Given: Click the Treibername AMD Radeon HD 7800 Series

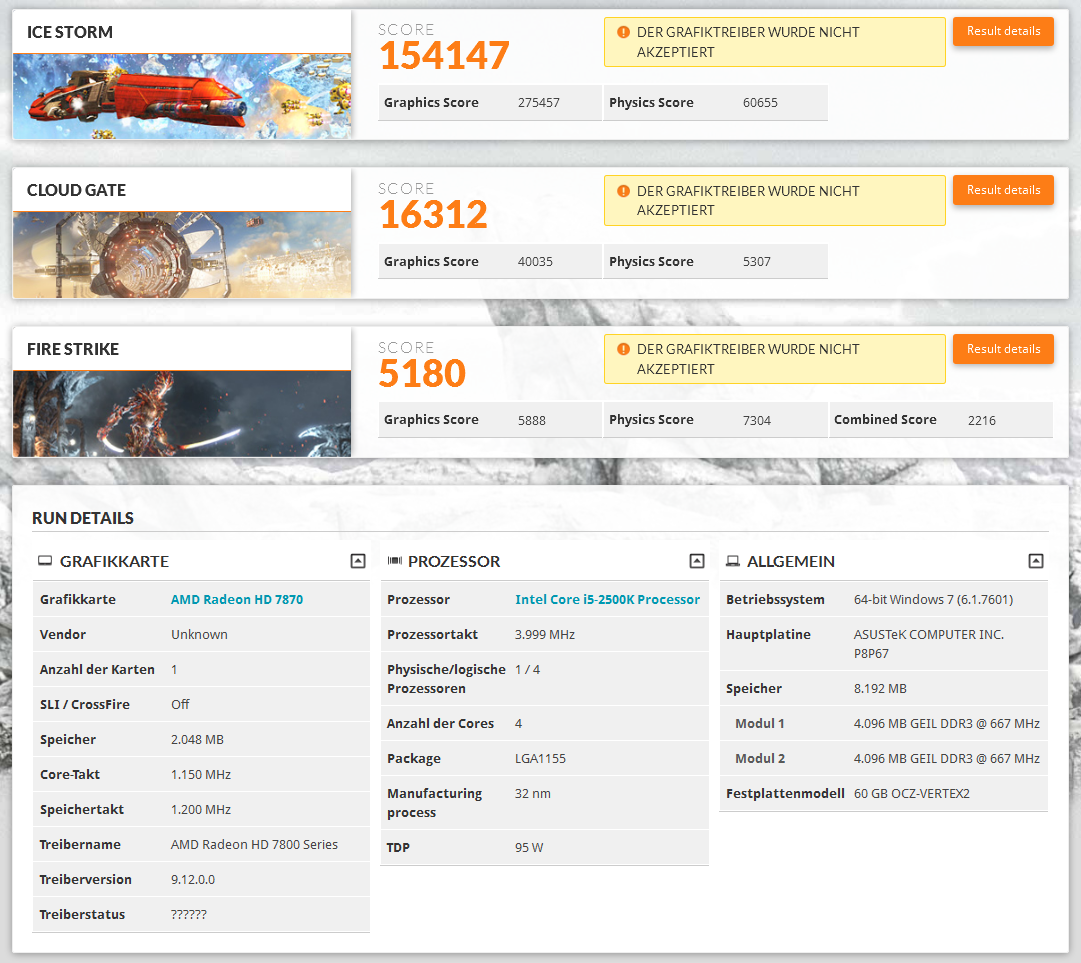Looking at the screenshot, I should (x=254, y=844).
